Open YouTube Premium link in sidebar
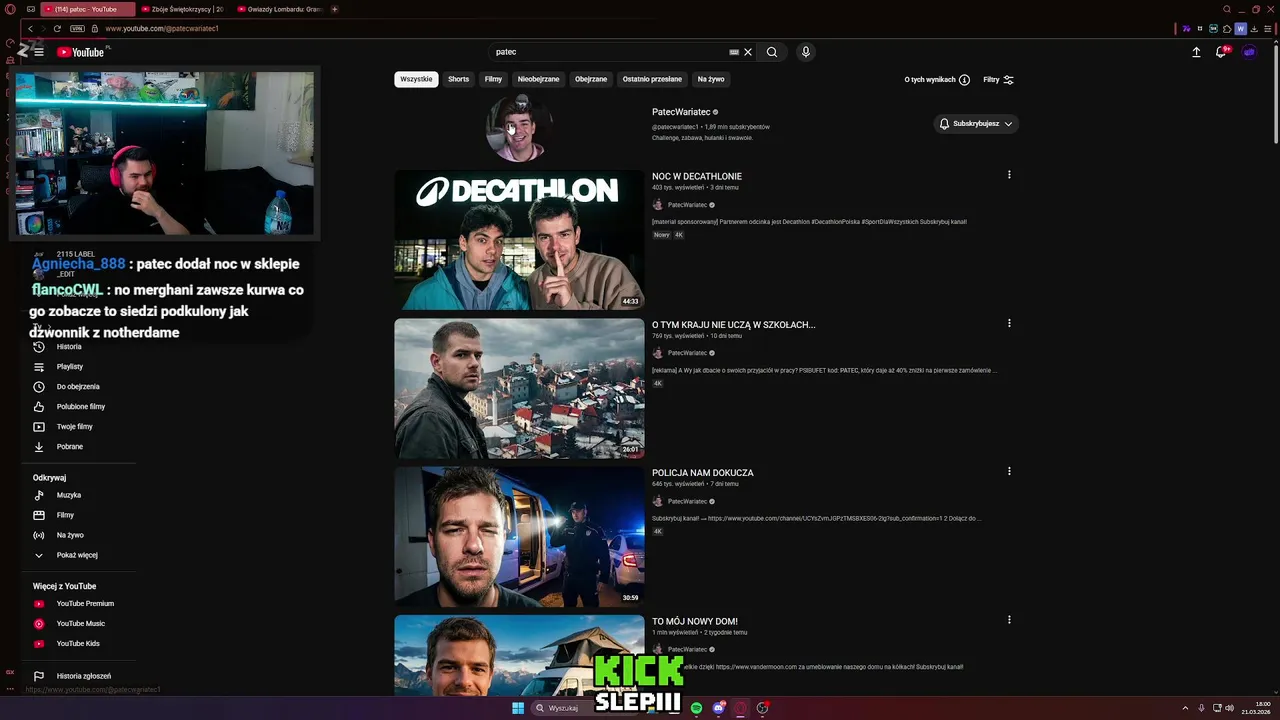Image resolution: width=1280 pixels, height=720 pixels. click(x=84, y=604)
